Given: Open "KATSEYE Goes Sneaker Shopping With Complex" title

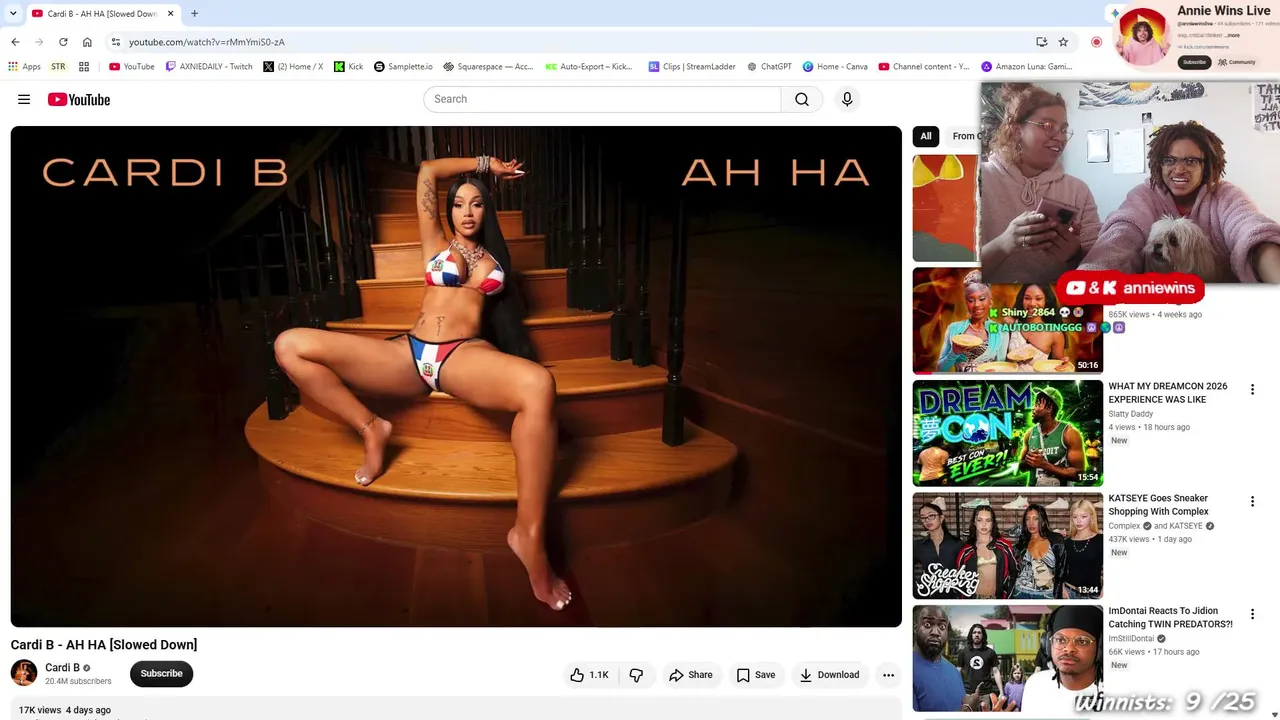Looking at the screenshot, I should pyautogui.click(x=1159, y=505).
